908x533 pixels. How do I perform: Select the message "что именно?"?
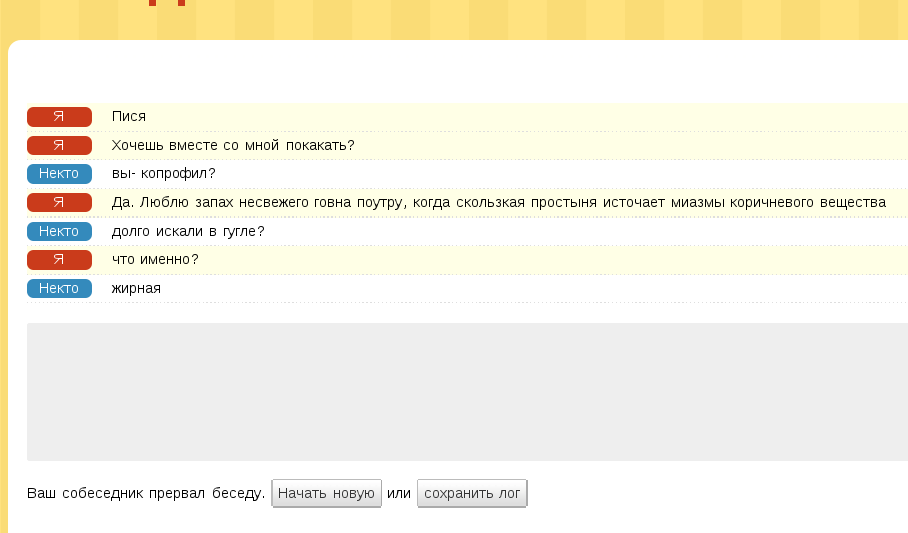[155, 260]
